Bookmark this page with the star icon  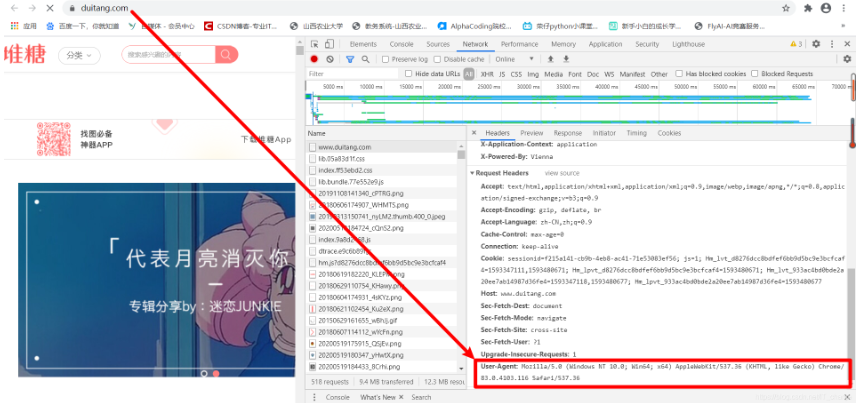point(786,8)
